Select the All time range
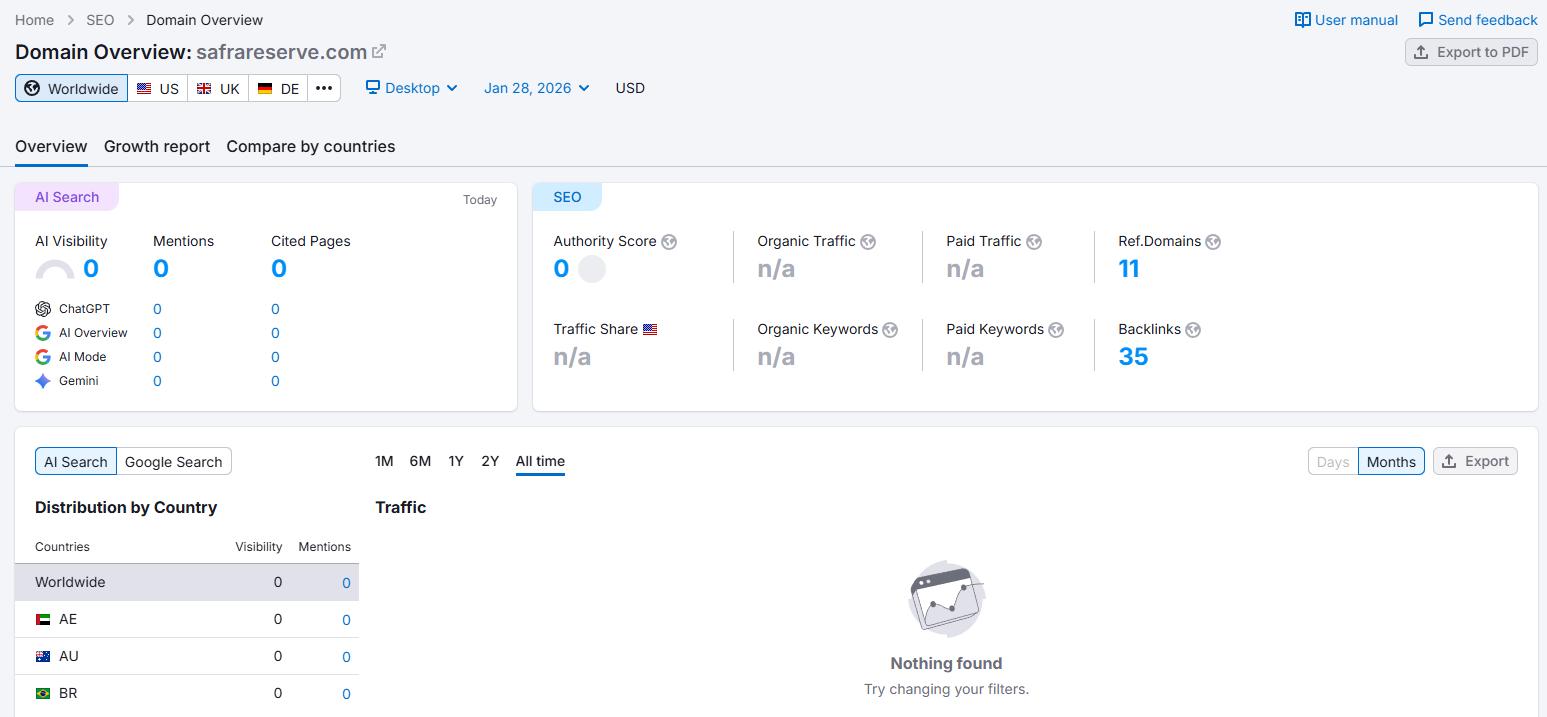This screenshot has width=1547, height=717. [540, 461]
